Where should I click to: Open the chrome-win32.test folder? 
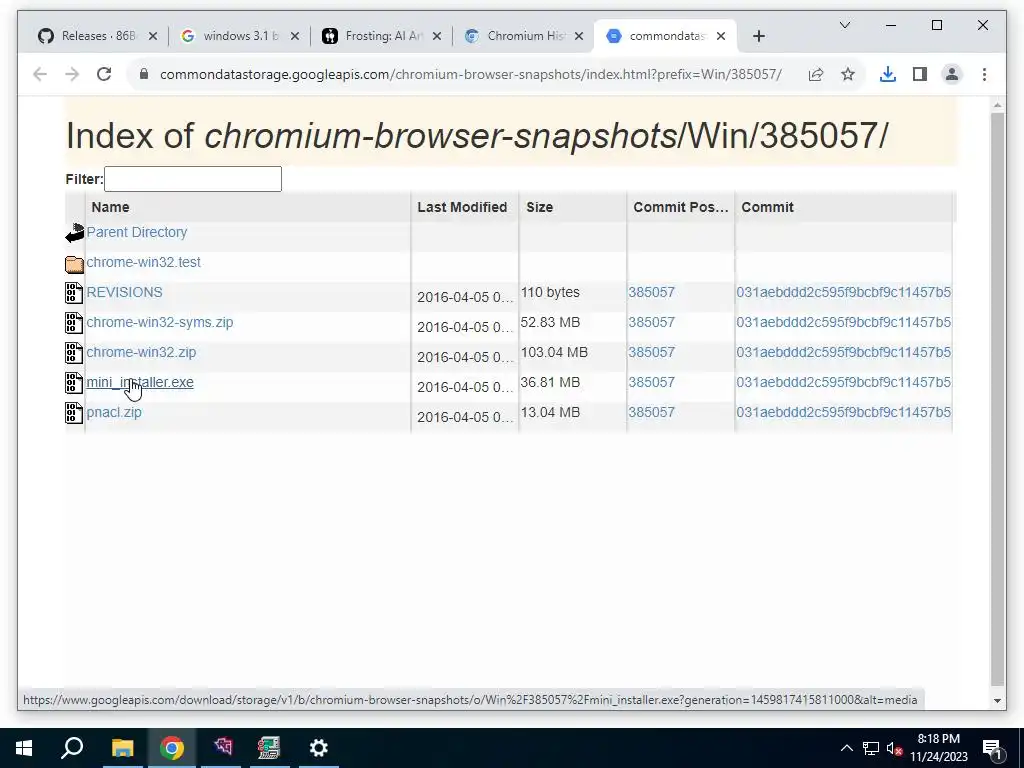pos(143,263)
